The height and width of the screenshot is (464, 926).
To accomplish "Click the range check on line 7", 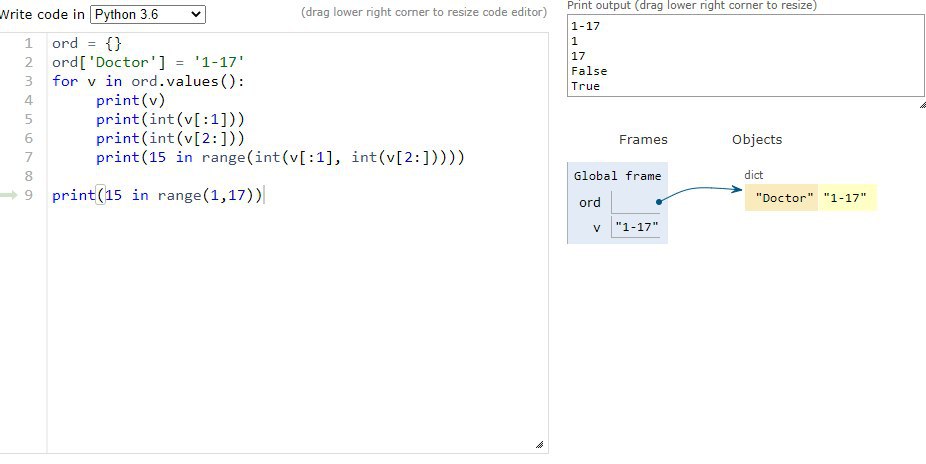I will click(x=281, y=157).
